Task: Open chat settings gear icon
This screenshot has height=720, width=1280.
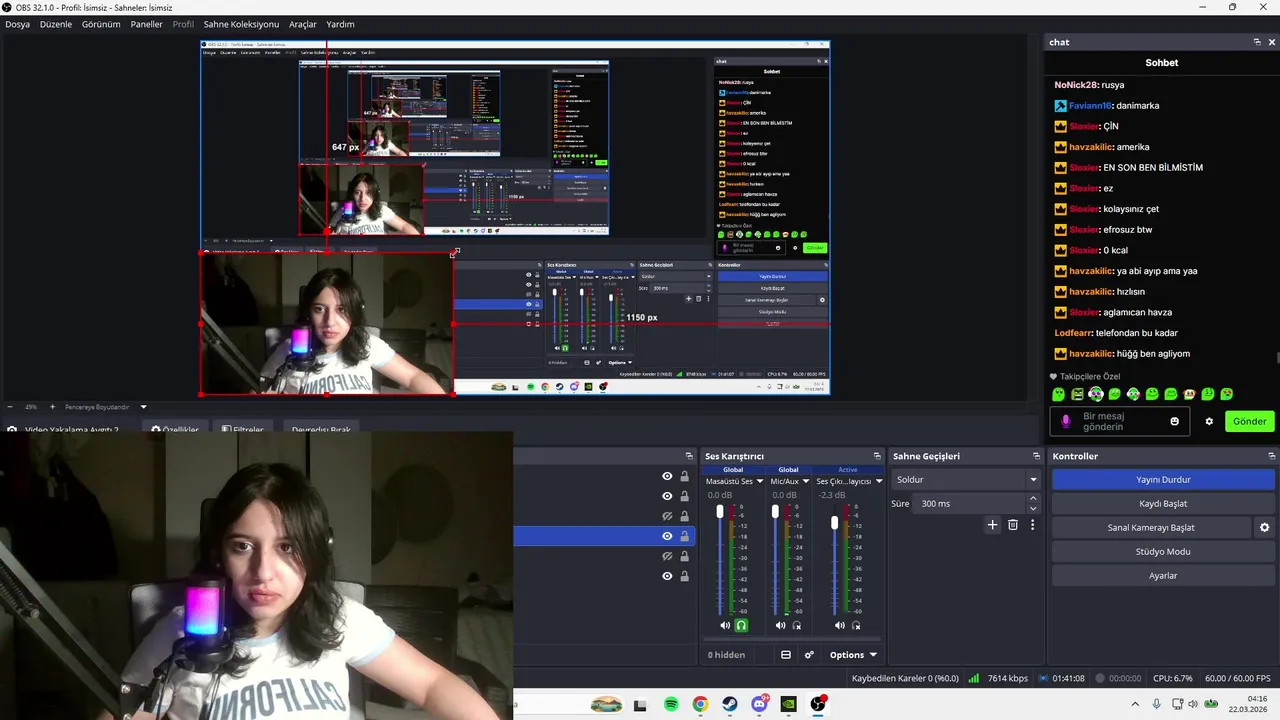Action: (1209, 421)
